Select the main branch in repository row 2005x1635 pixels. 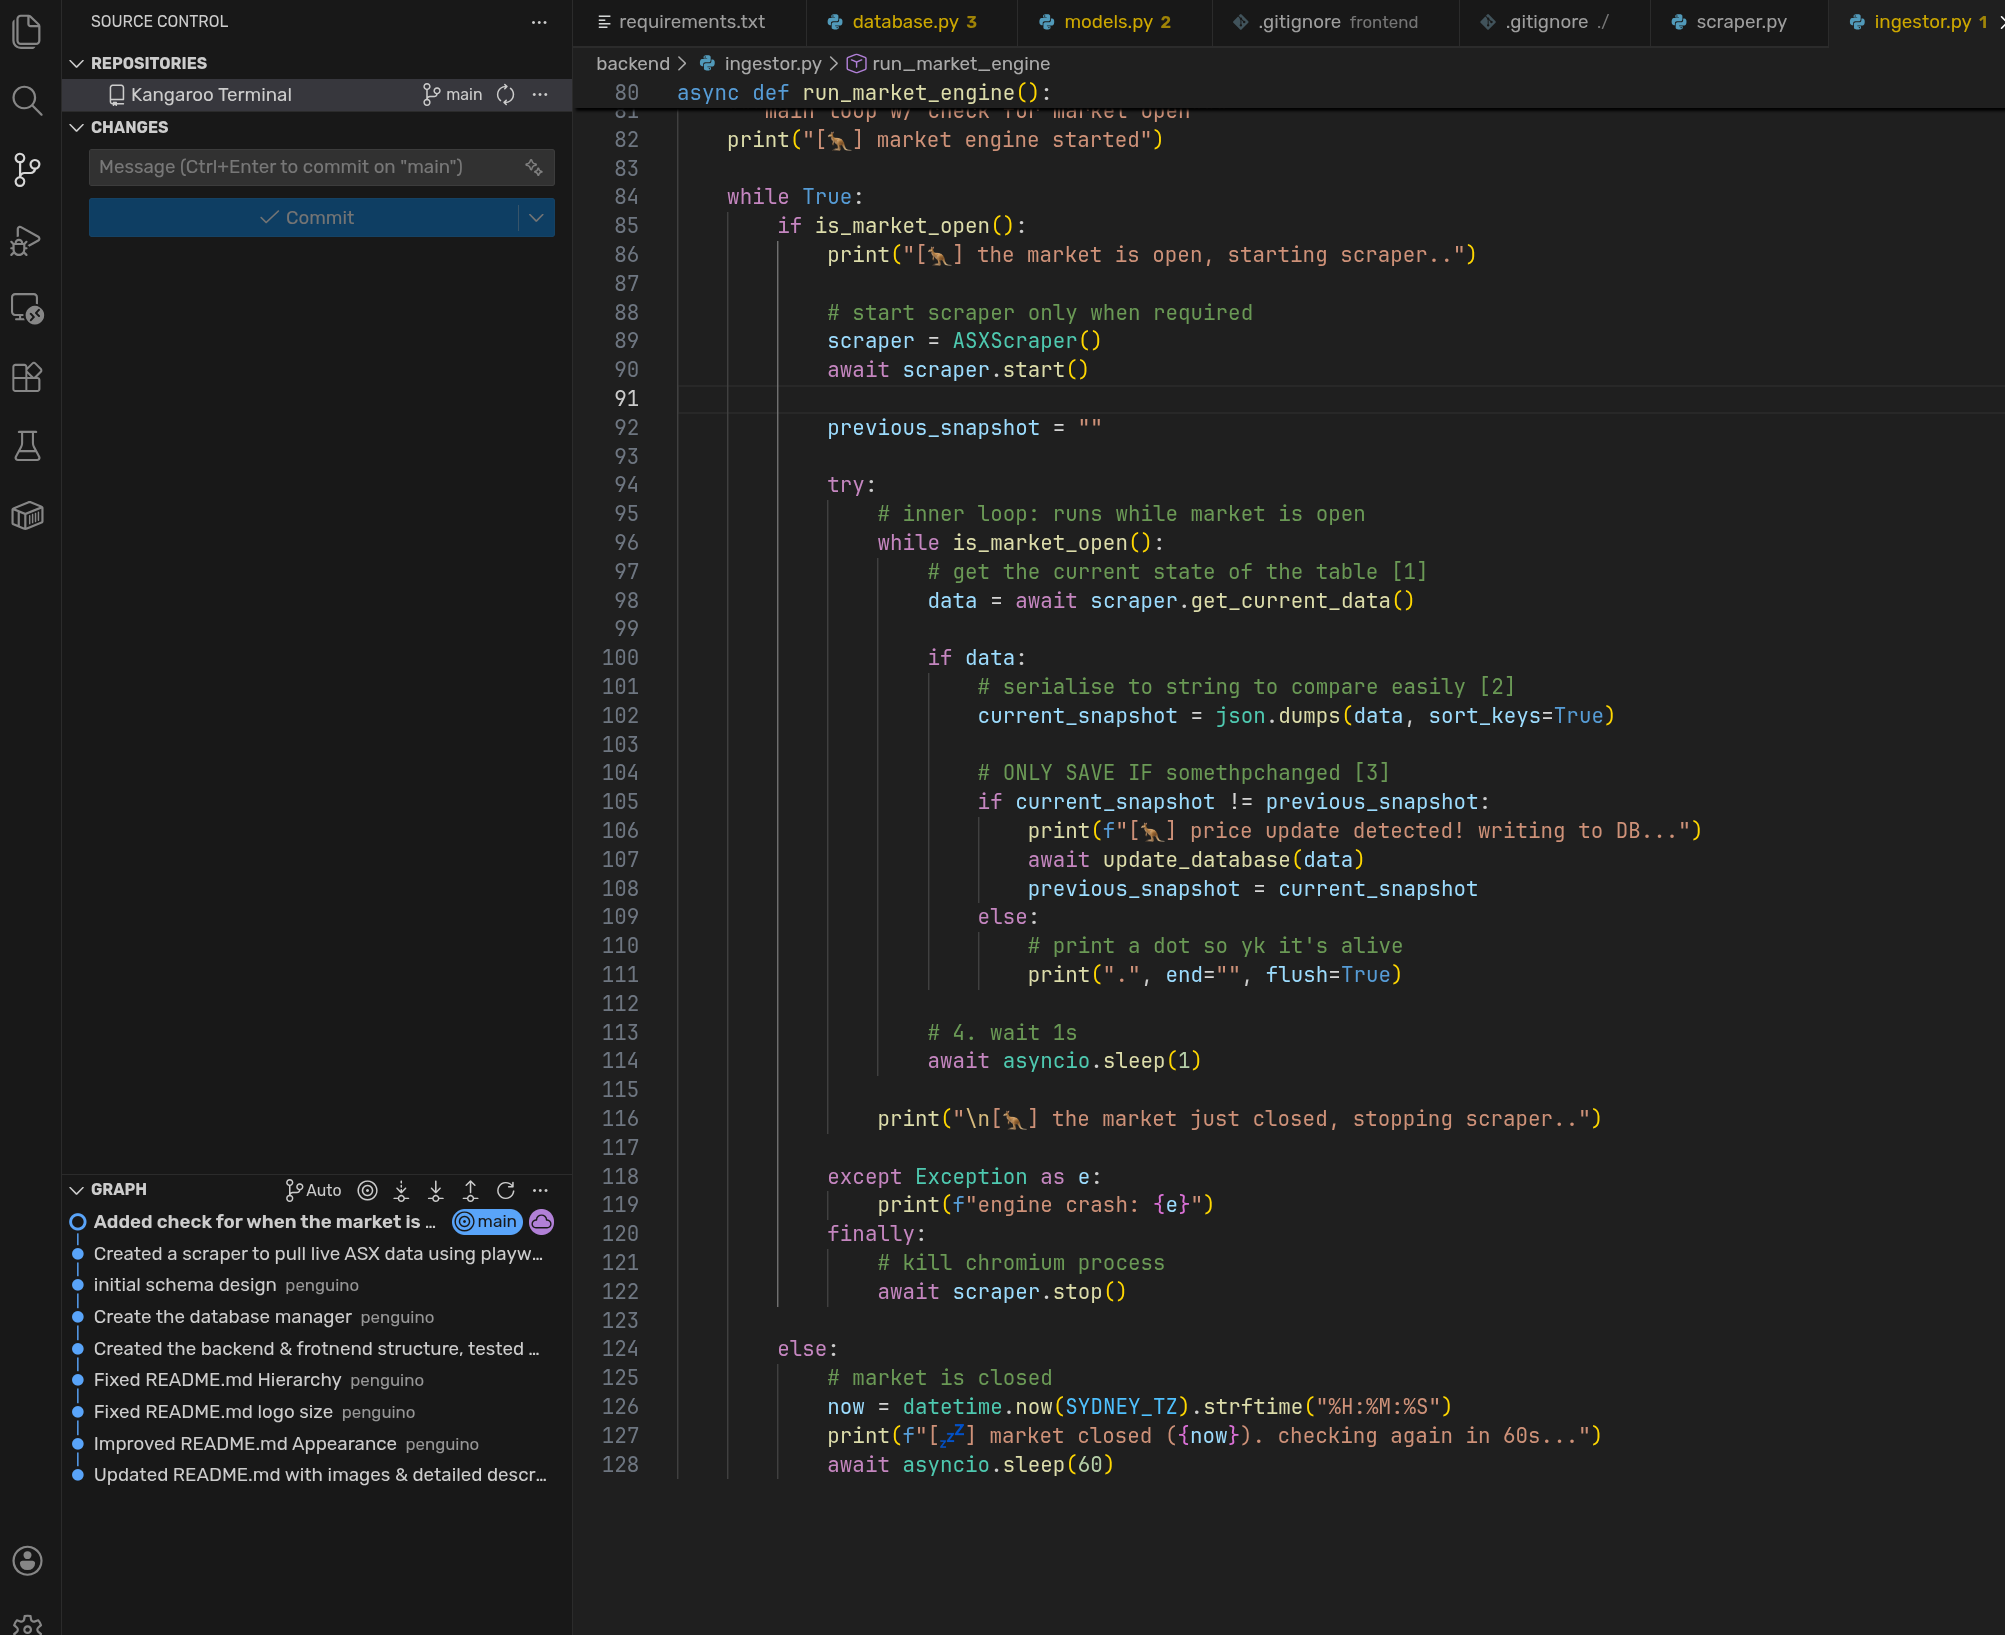tap(452, 94)
